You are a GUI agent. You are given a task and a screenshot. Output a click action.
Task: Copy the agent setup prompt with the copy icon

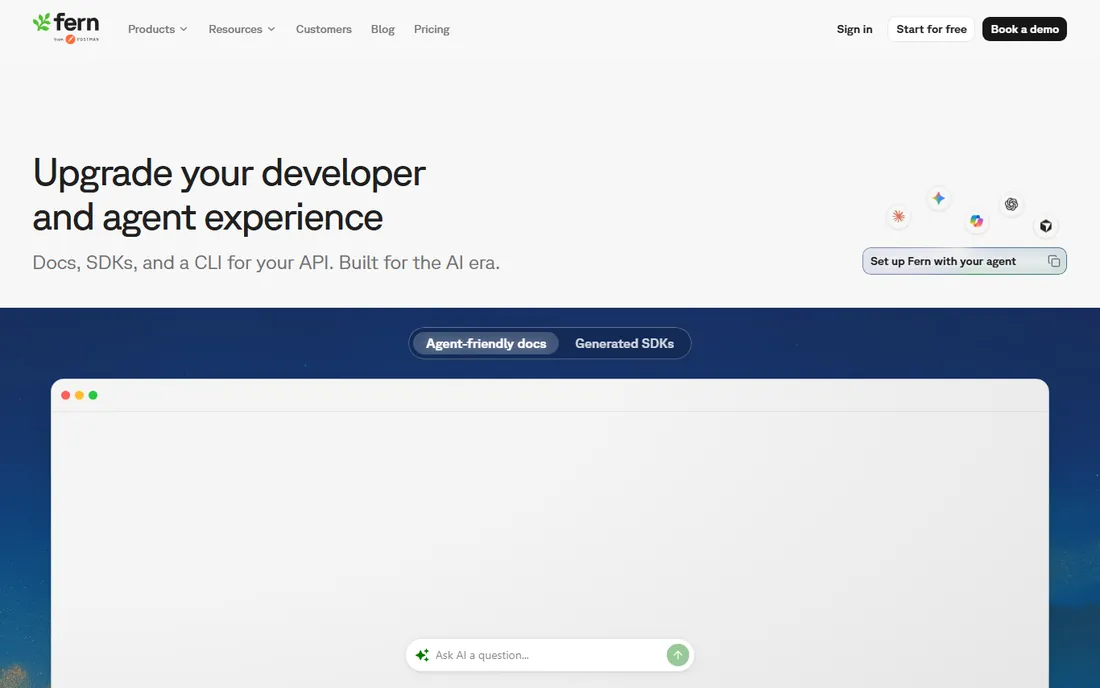1054,261
